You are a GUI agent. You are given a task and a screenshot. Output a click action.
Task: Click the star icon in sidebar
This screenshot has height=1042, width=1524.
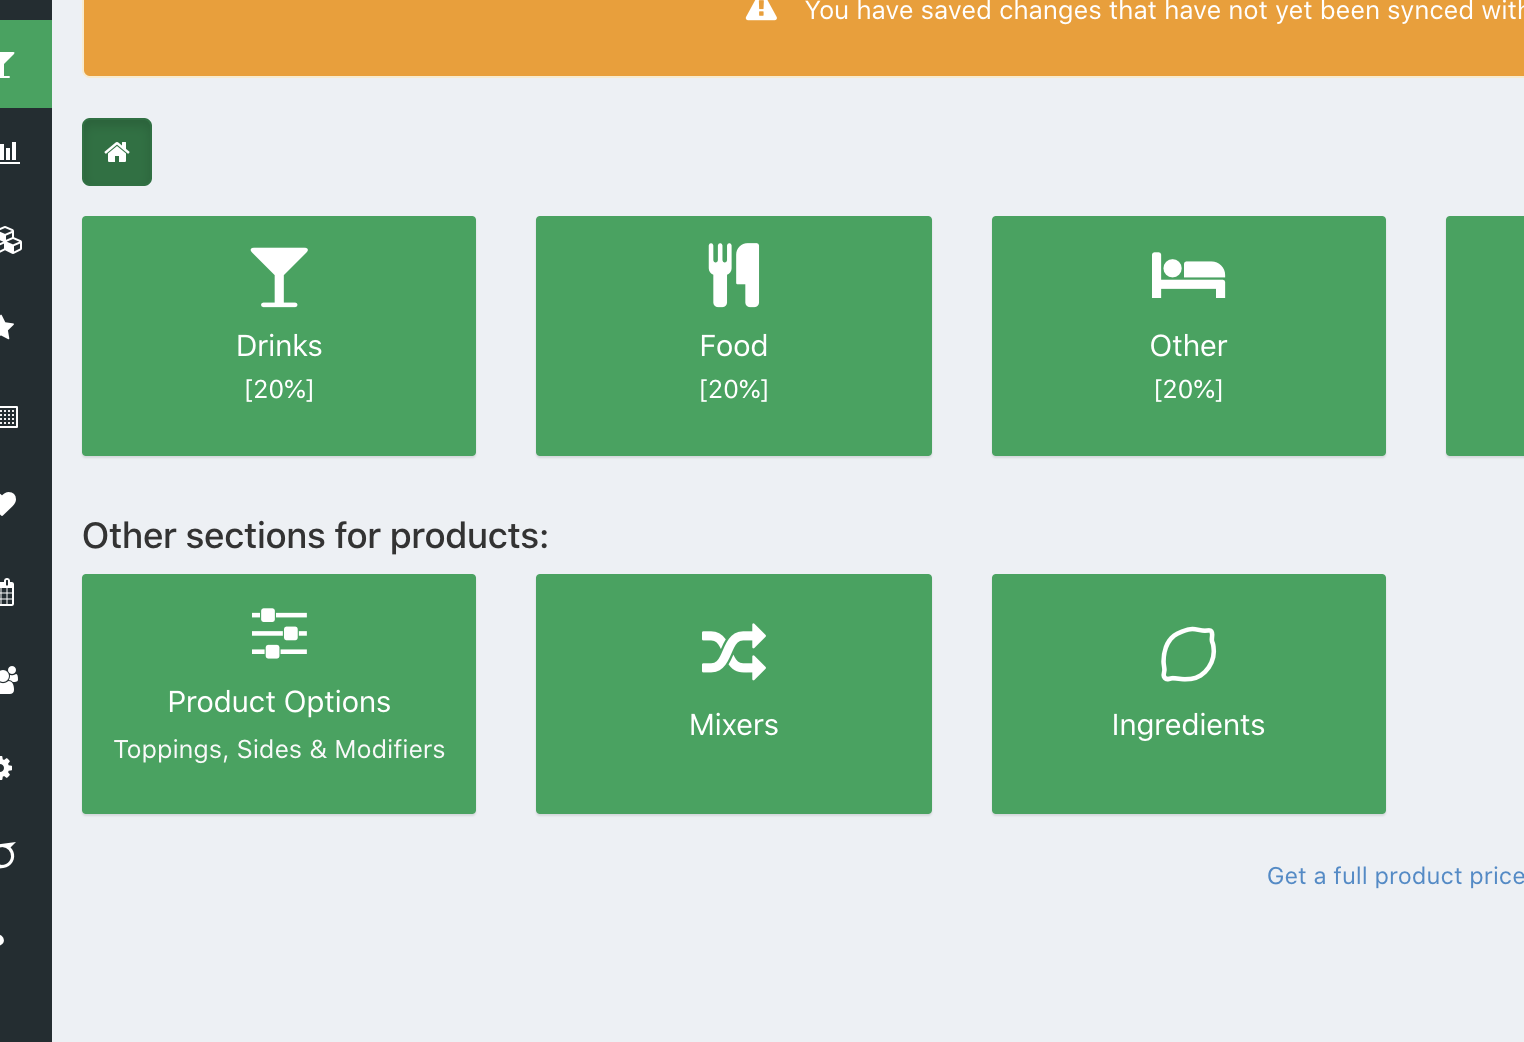click(x=8, y=328)
